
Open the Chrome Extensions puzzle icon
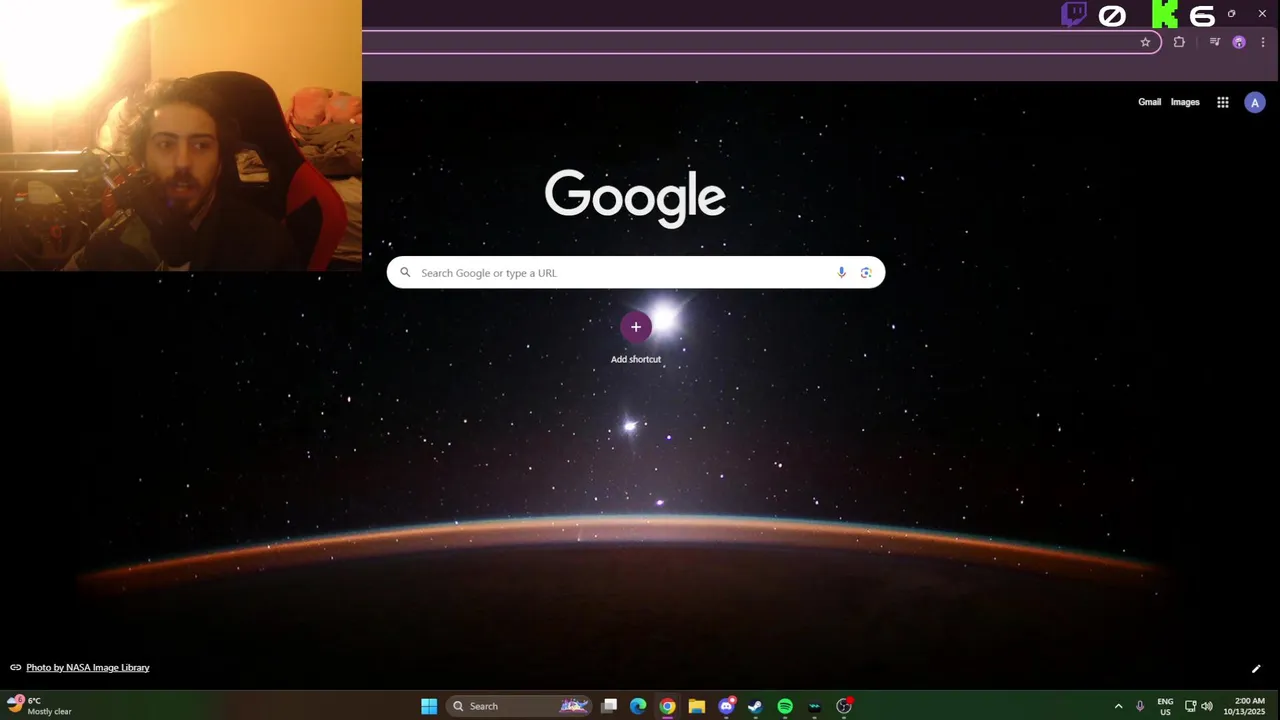point(1179,42)
